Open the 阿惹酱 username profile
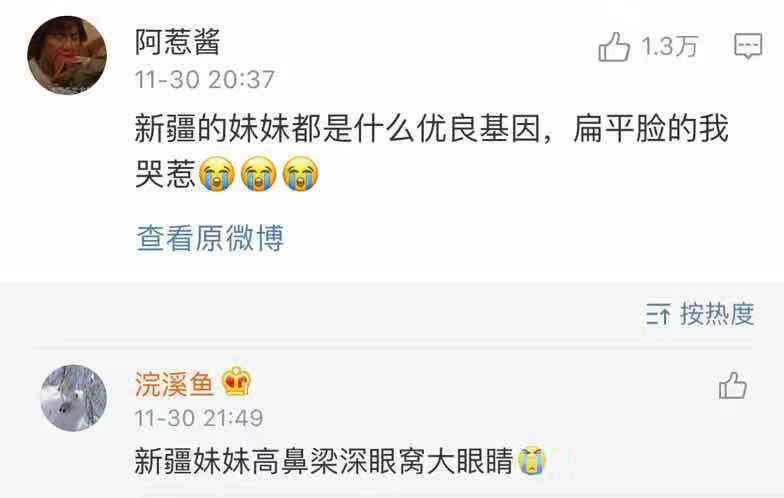This screenshot has height=498, width=784. click(178, 42)
